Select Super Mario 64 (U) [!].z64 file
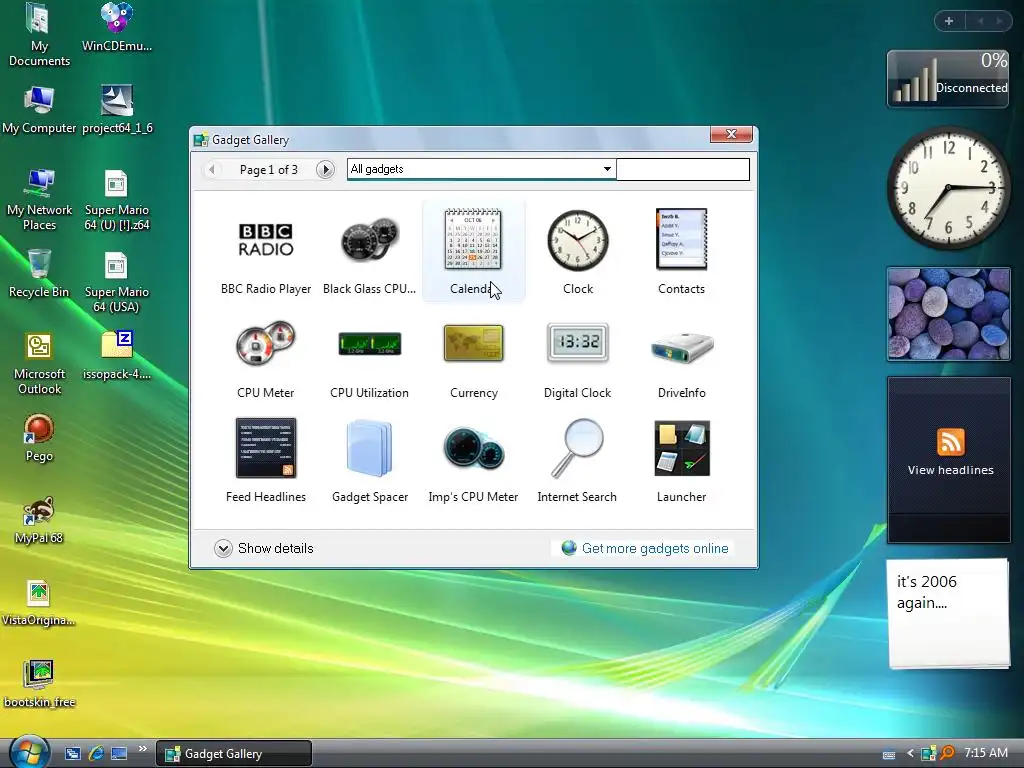 click(117, 199)
